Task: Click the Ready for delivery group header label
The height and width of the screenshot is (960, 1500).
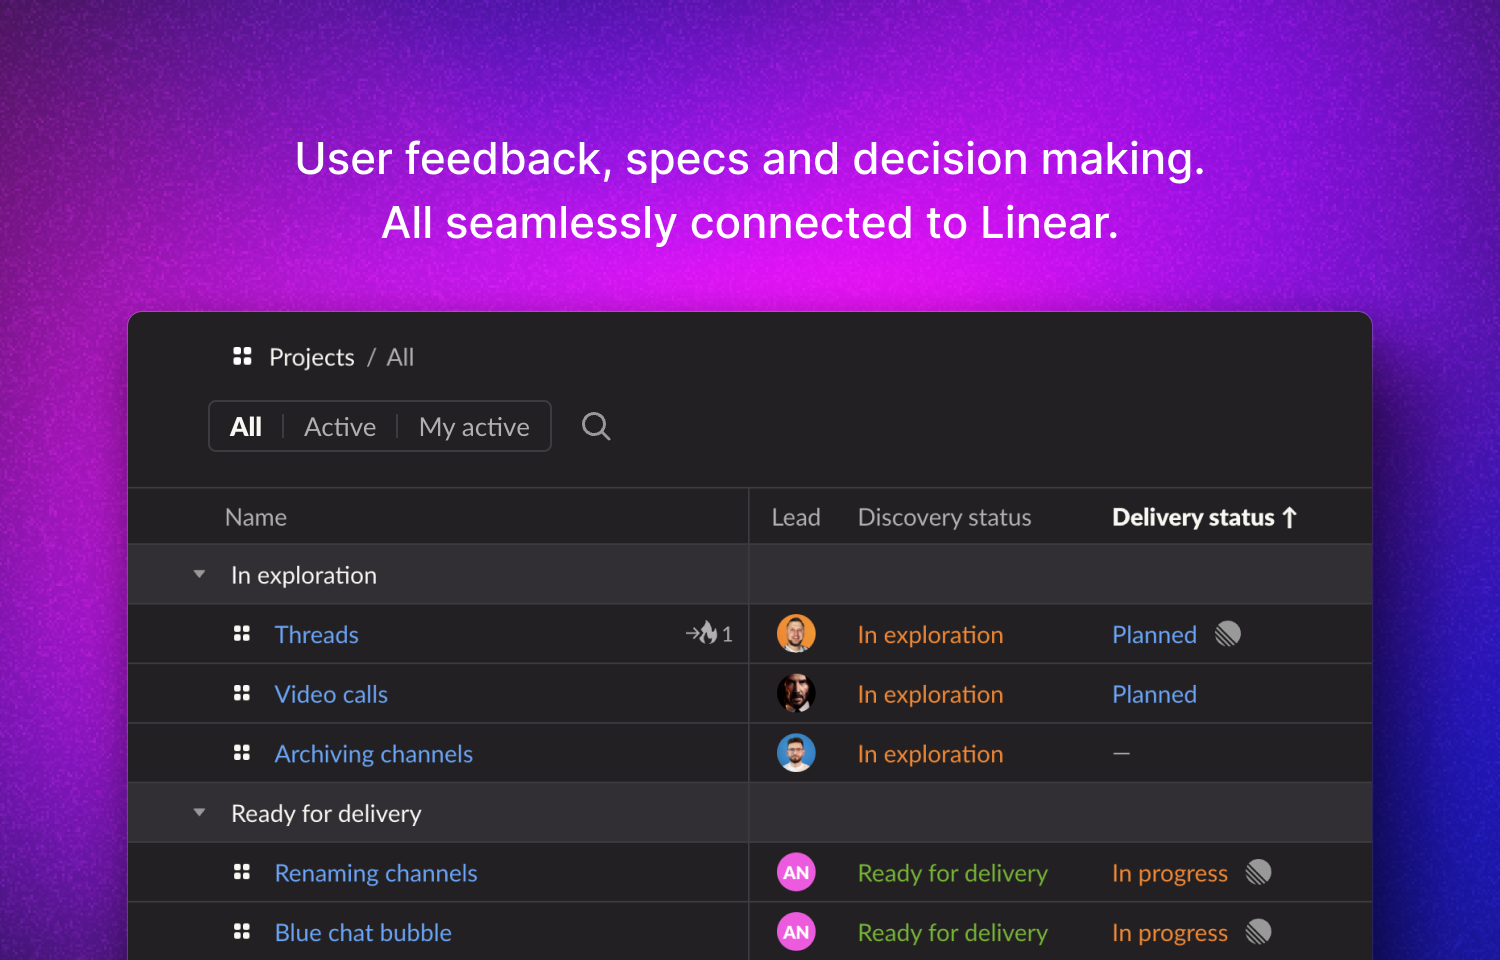Action: coord(326,814)
